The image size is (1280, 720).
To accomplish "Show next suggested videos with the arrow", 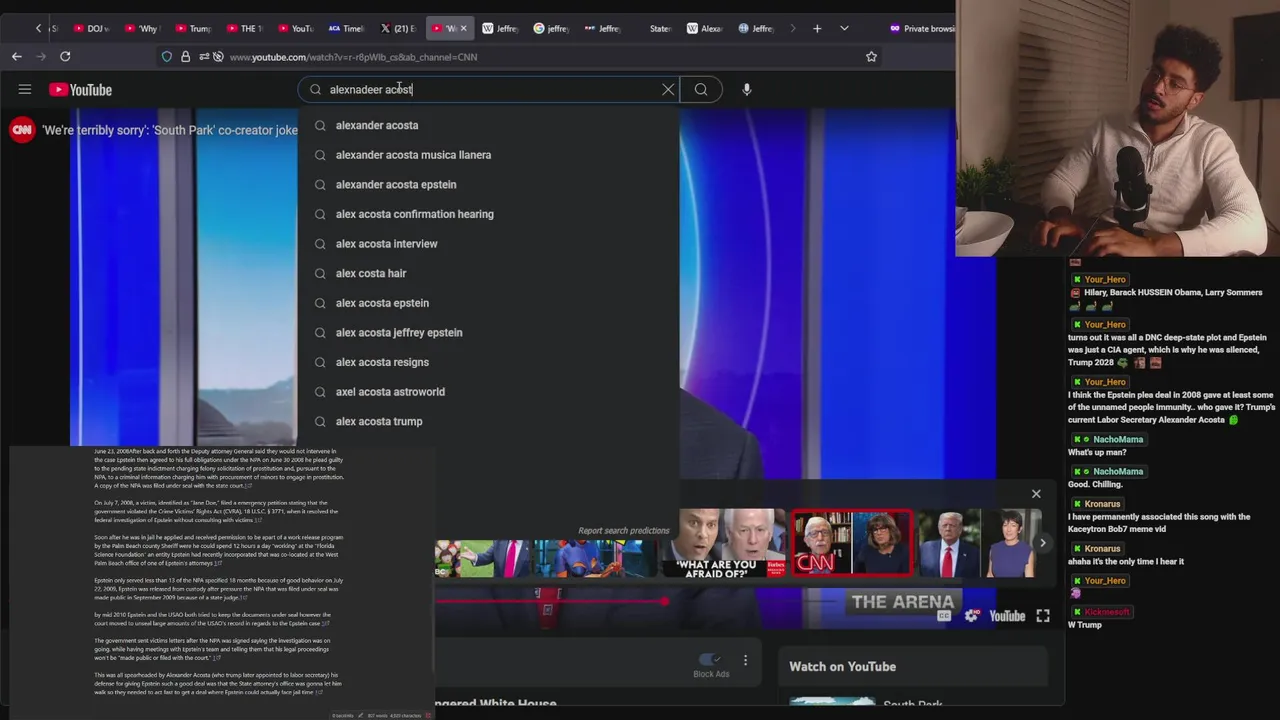I will click(1042, 543).
